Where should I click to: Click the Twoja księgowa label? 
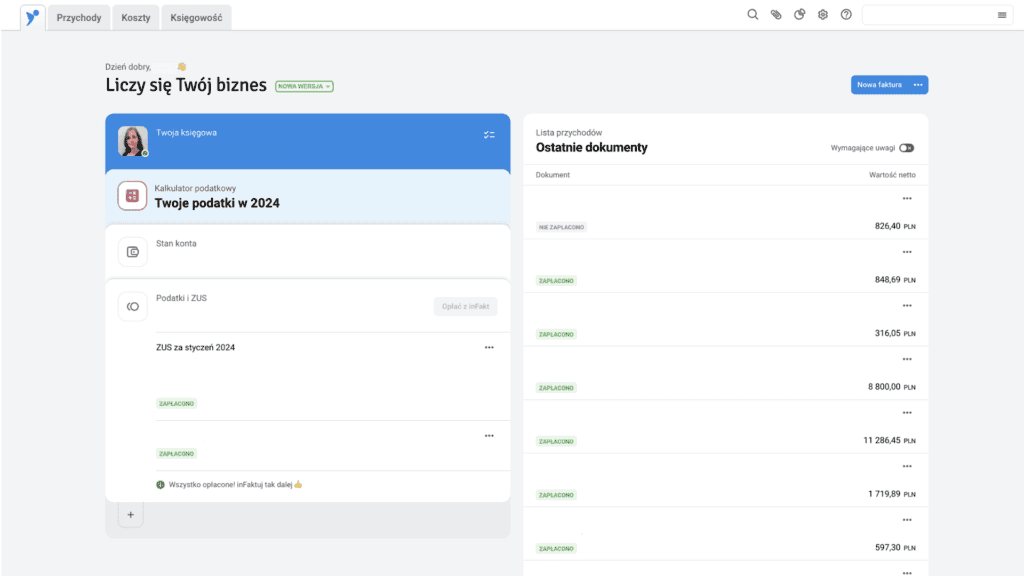[x=186, y=133]
